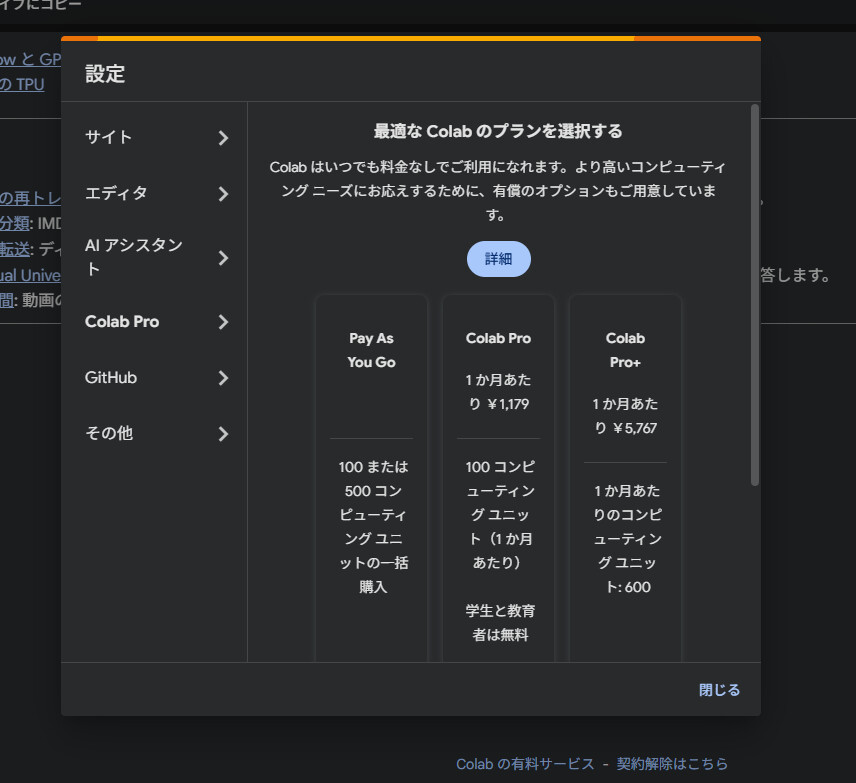Viewport: 856px width, 783px height.
Task: Open the サイト settings section
Action: [x=109, y=138]
